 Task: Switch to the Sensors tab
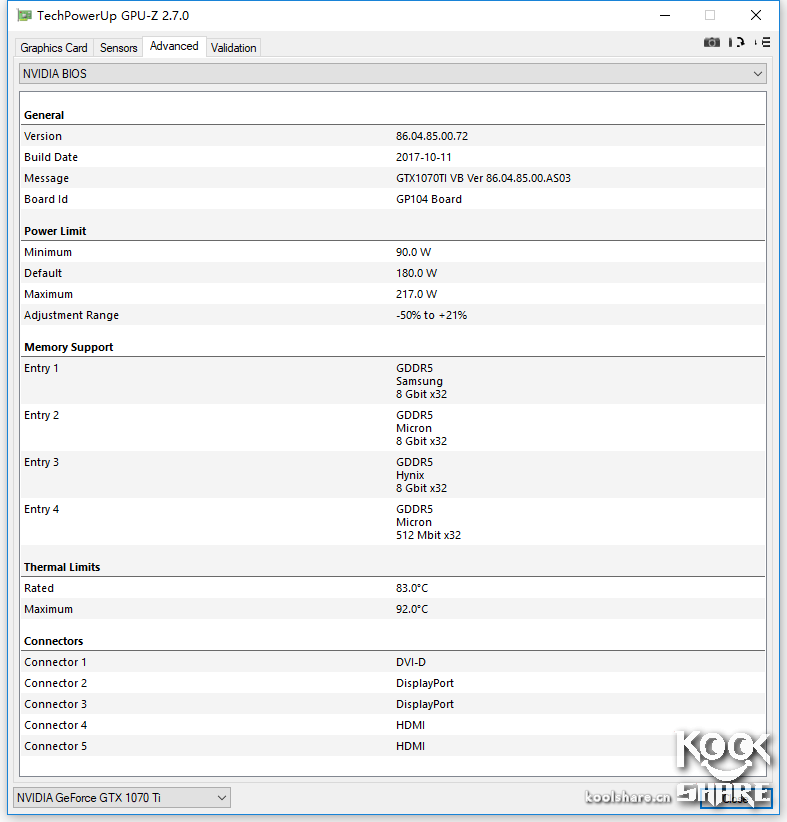click(x=118, y=48)
